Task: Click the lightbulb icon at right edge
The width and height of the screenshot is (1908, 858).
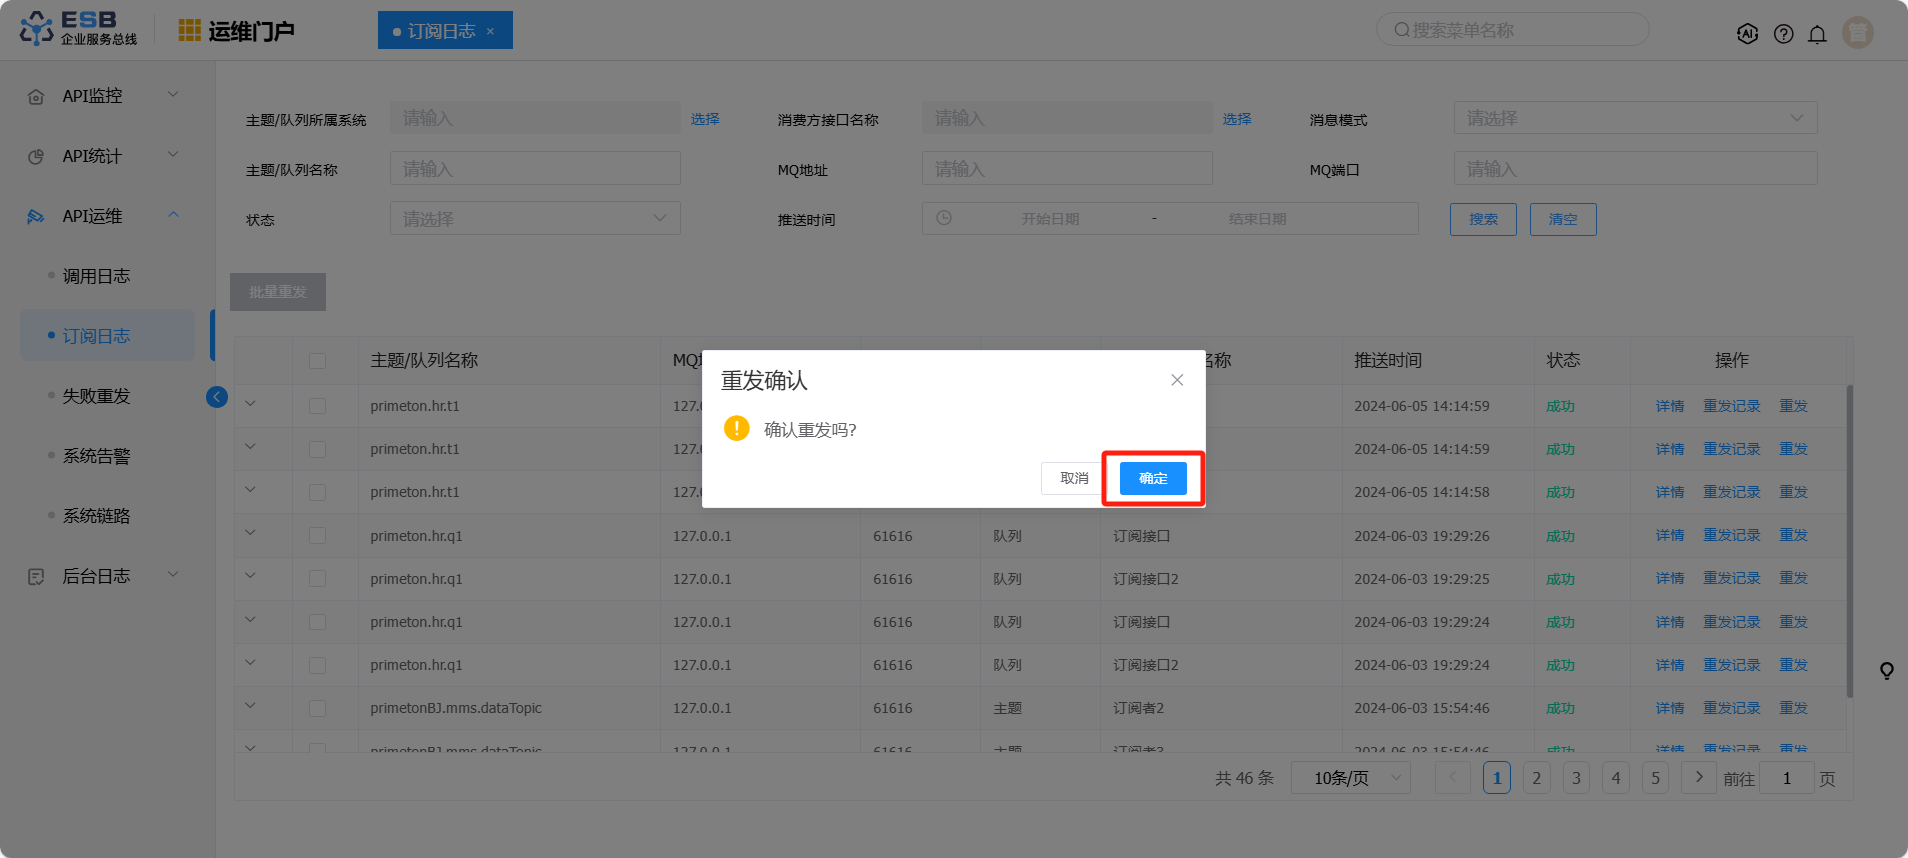Action: tap(1886, 671)
